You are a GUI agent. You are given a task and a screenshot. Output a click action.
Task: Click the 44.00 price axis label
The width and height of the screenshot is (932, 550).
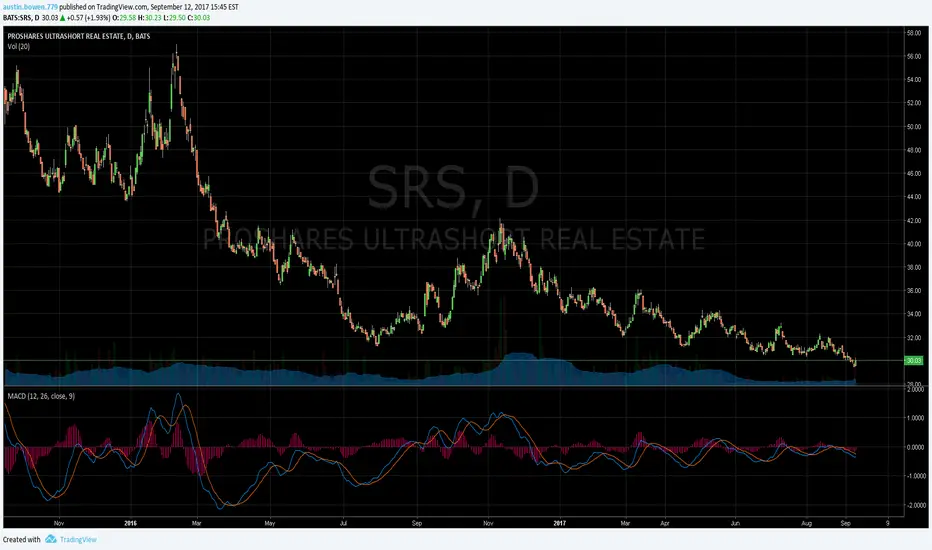(914, 197)
